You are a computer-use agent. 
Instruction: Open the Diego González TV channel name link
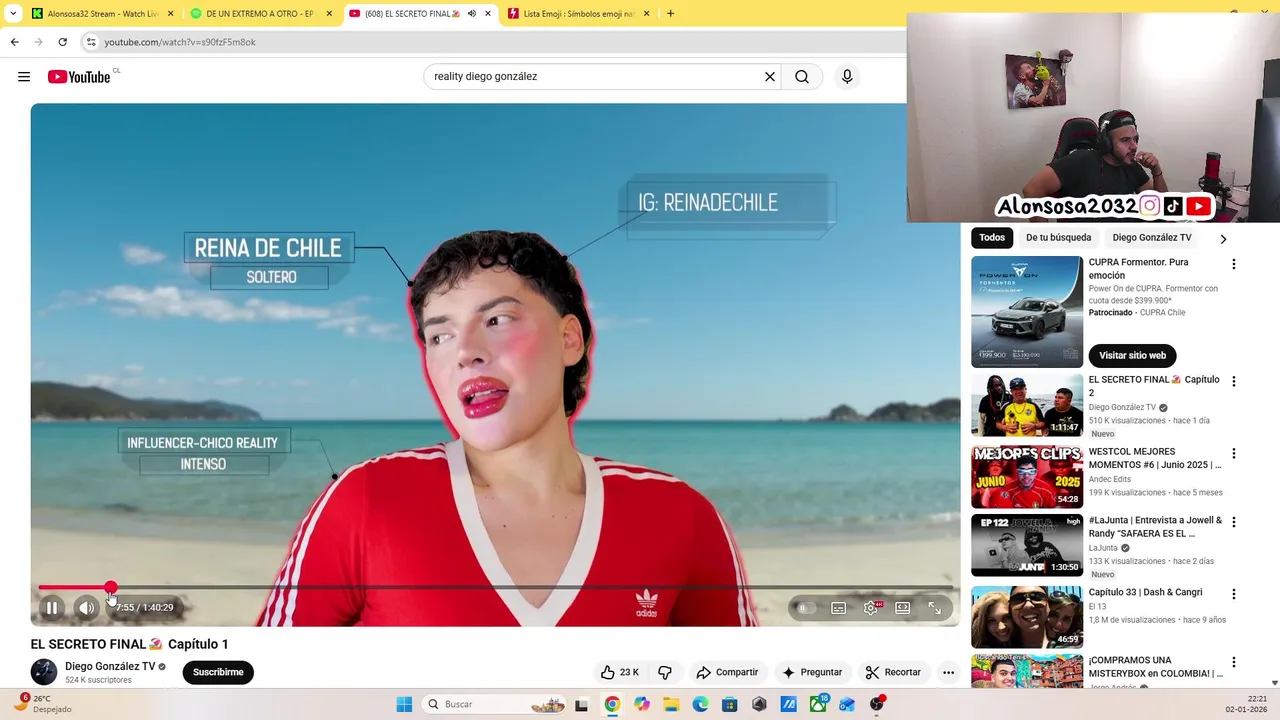click(110, 666)
